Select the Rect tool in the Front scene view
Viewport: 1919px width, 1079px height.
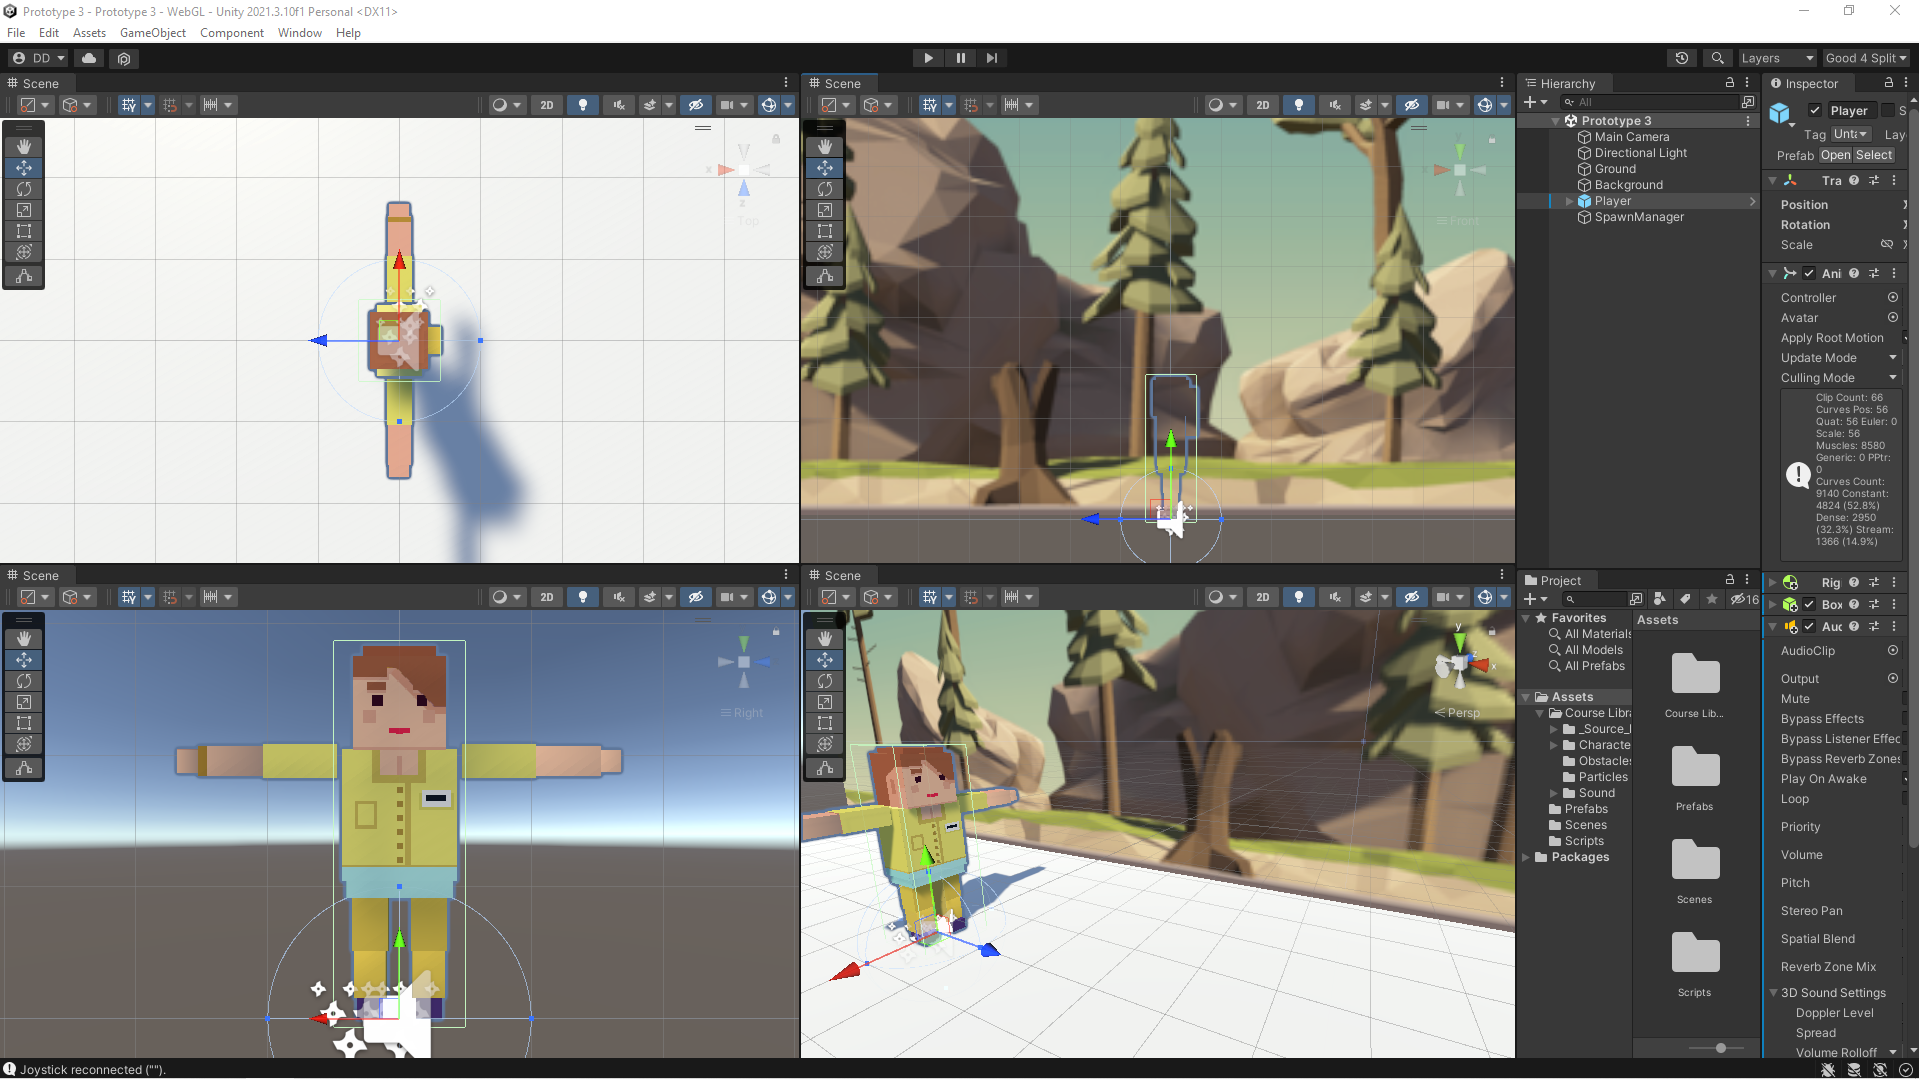(x=825, y=231)
